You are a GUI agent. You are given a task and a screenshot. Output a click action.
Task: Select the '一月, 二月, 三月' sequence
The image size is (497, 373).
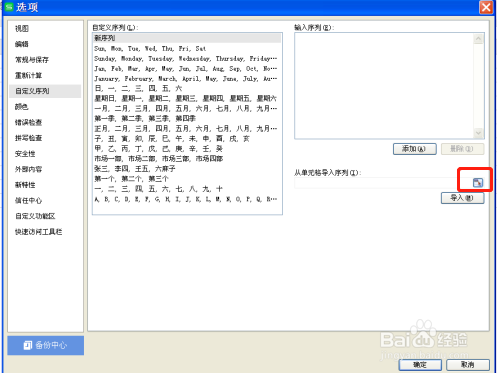point(187,109)
